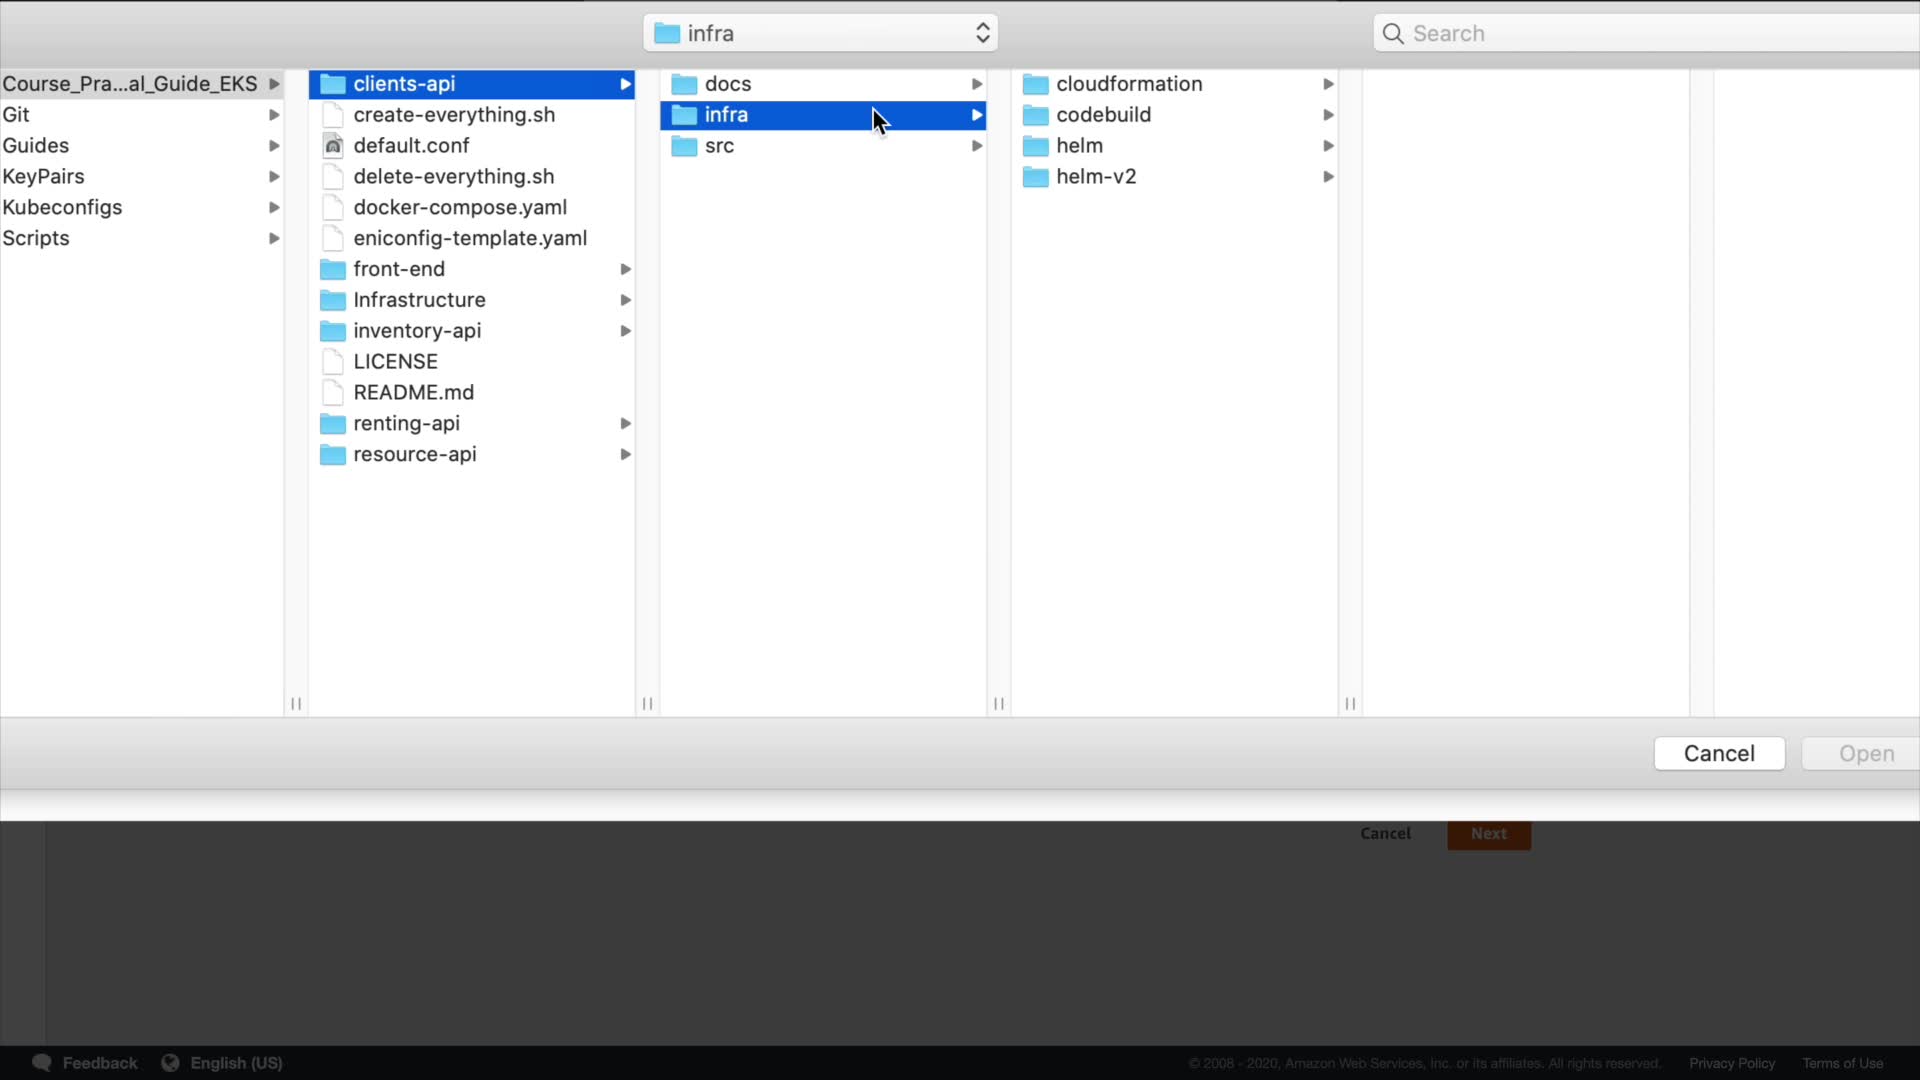Focus the Search text field

(x=1650, y=34)
